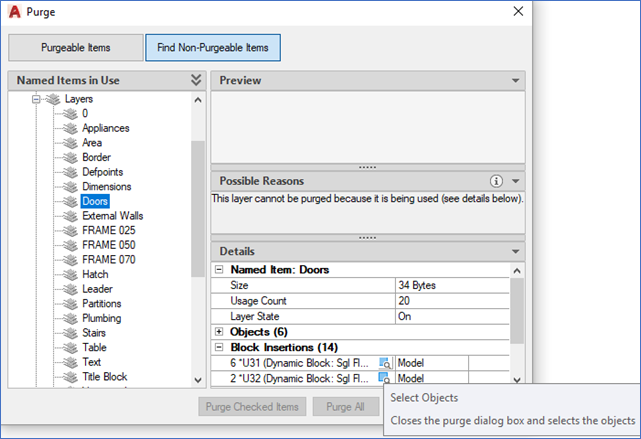Click the layer icon beside Stairs
This screenshot has height=439, width=641.
(70, 333)
